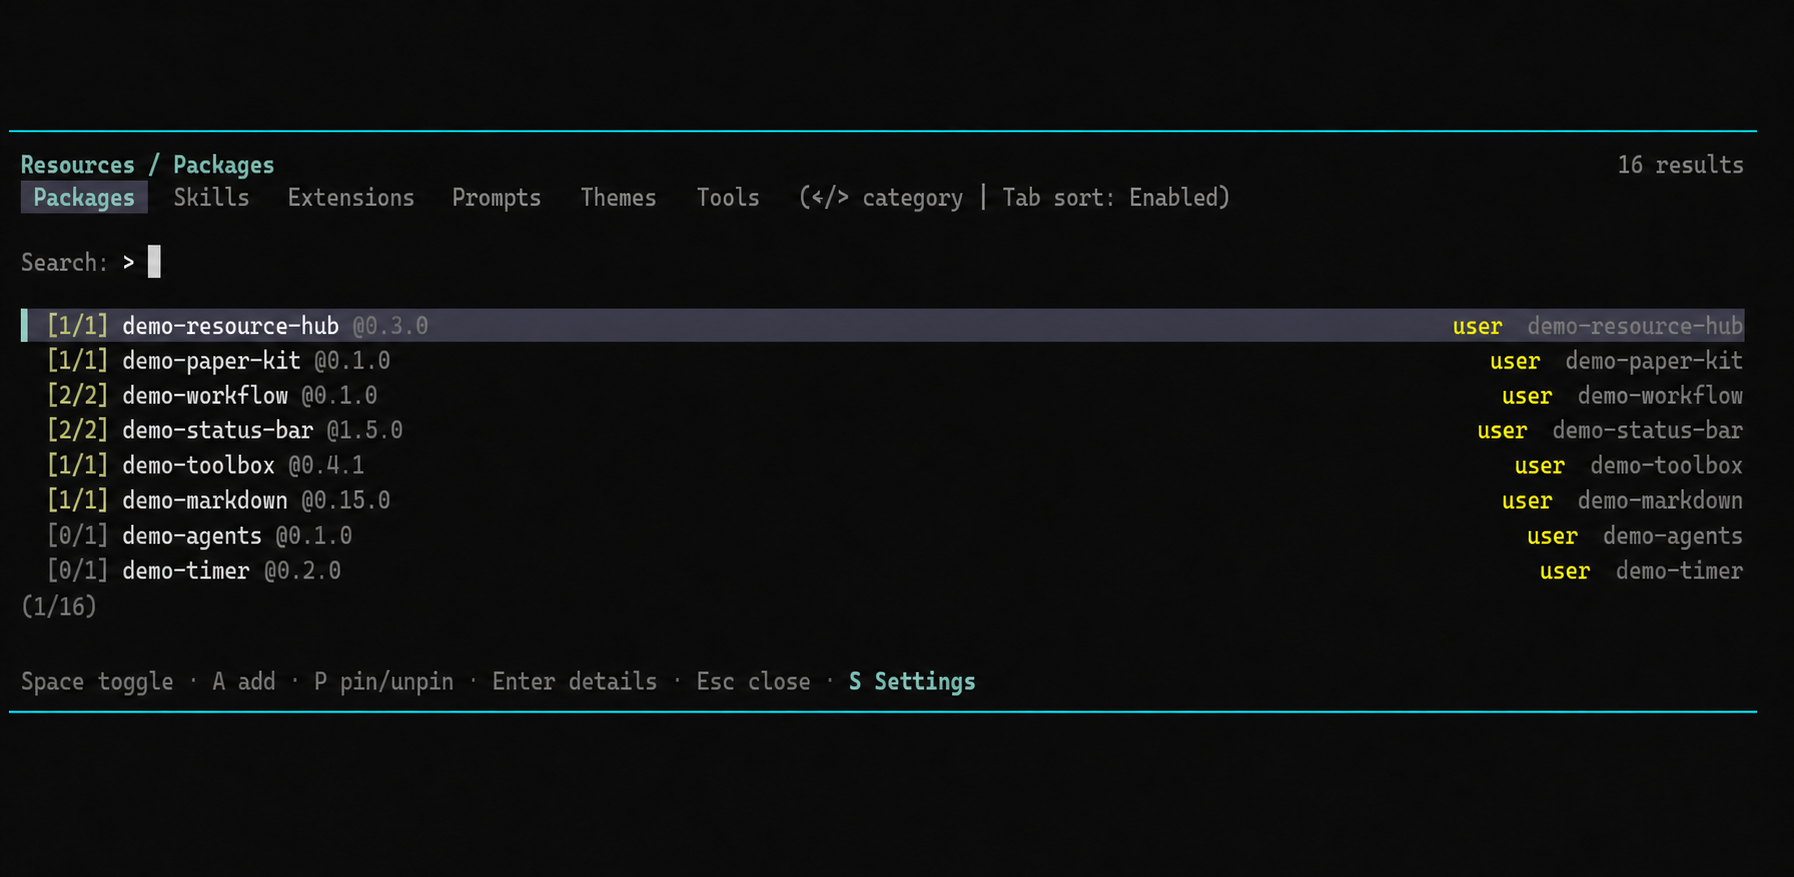Switch to the Packages tab
The image size is (1794, 877).
click(84, 197)
